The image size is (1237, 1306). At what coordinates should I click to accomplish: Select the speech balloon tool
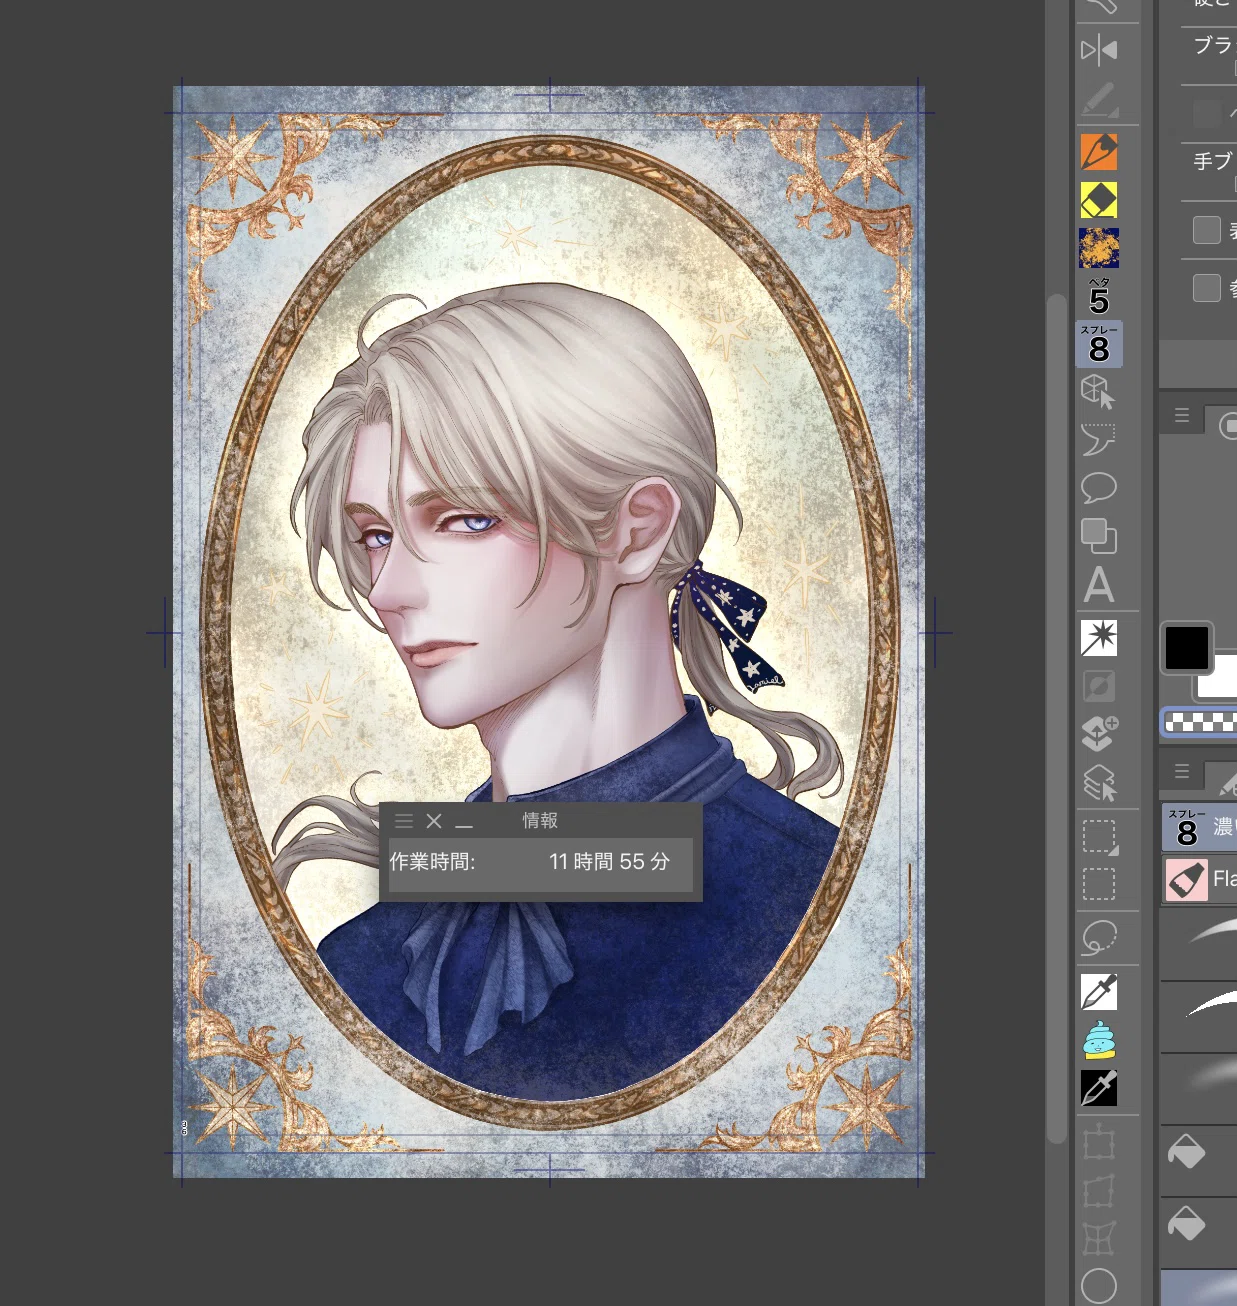coord(1099,488)
